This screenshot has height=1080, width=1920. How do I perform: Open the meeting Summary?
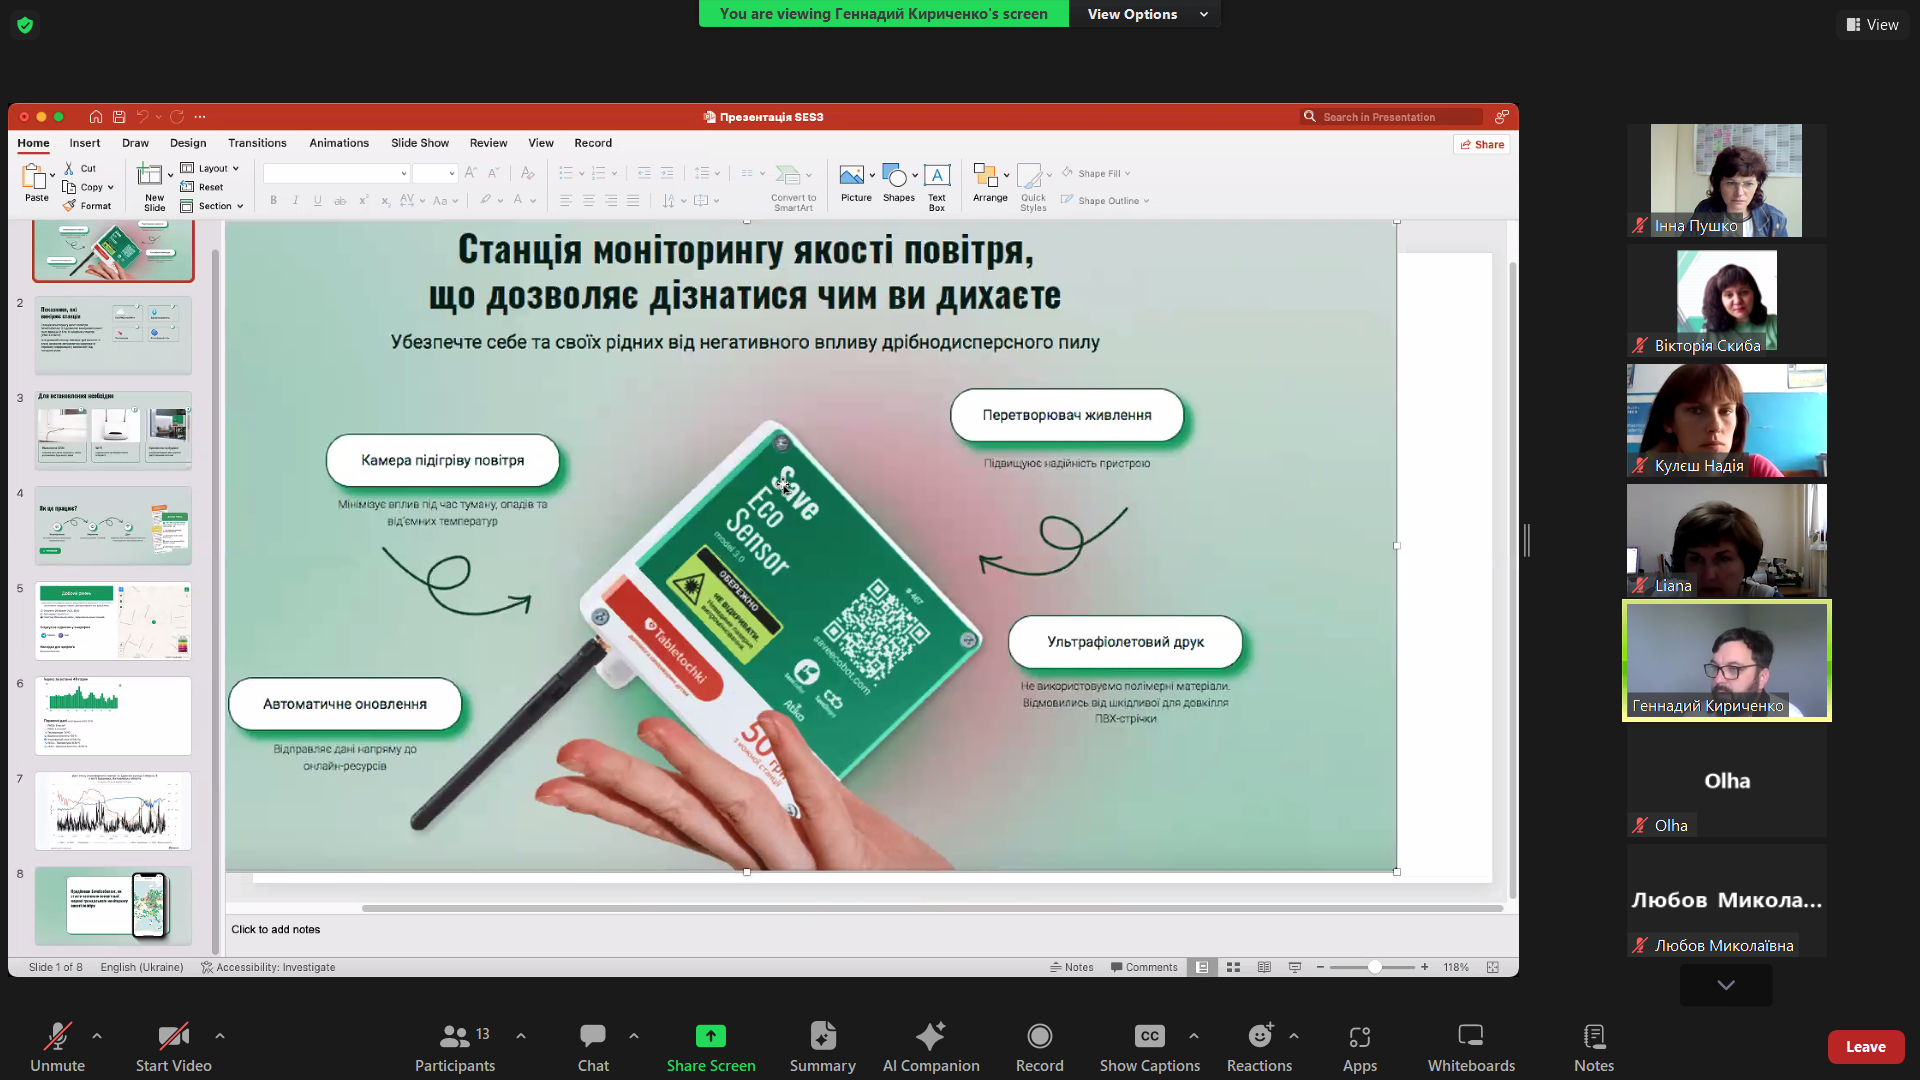click(822, 1046)
